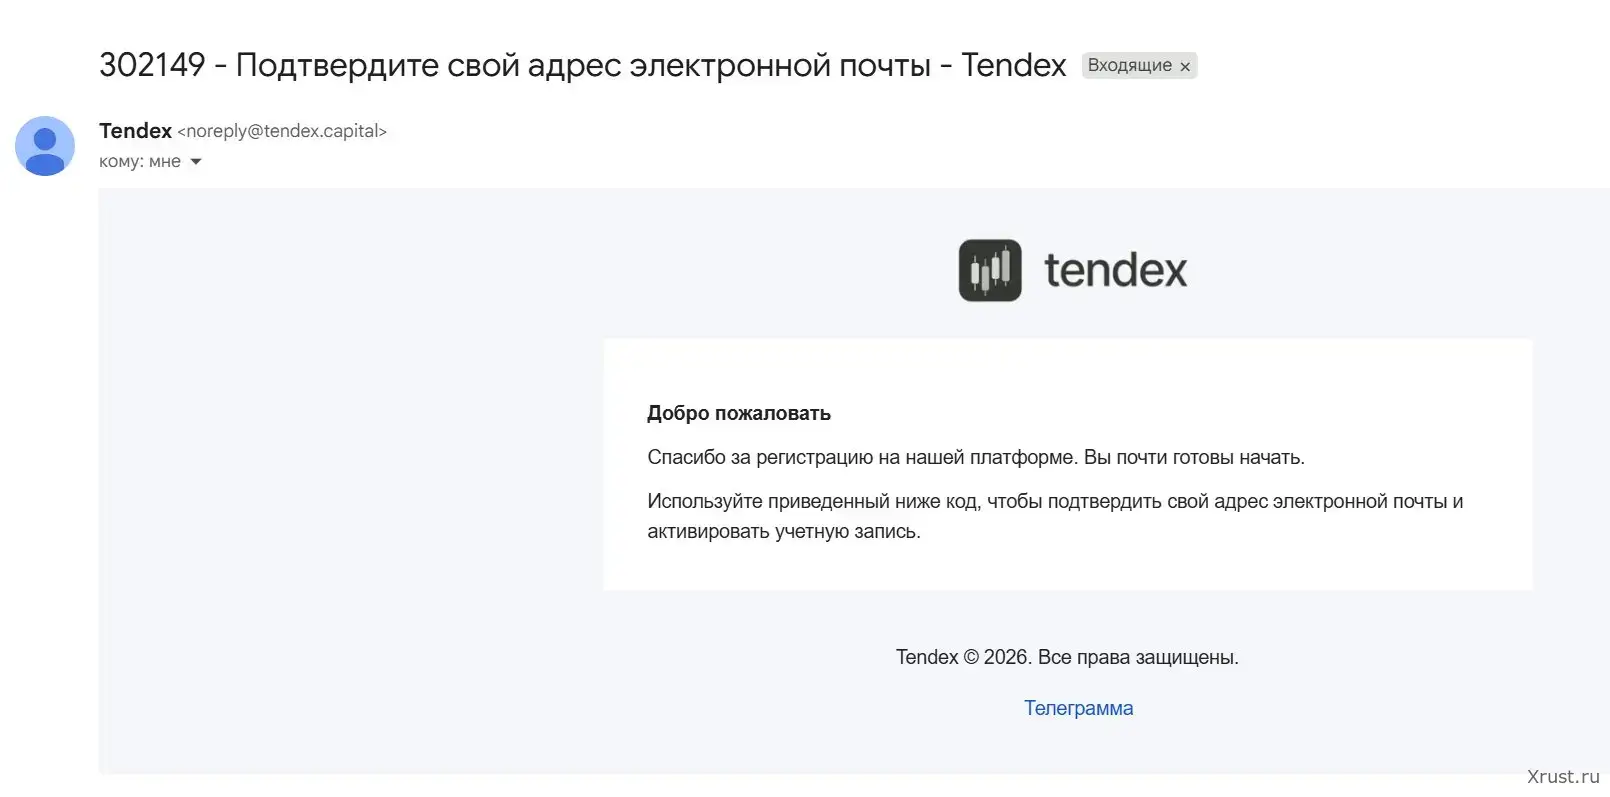Screen dimensions: 1610x797
Task: Click the sender name Tendex
Action: pos(135,131)
